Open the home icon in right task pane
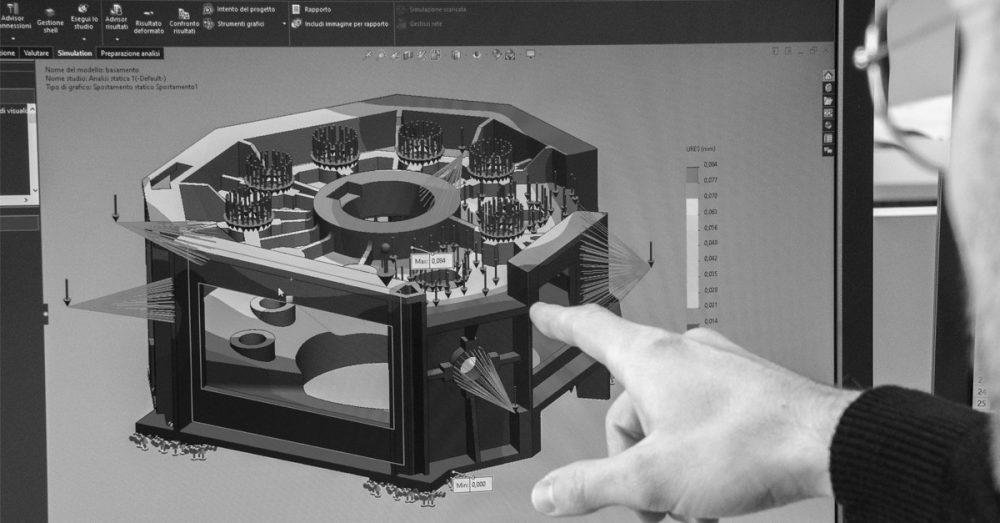 pos(828,76)
